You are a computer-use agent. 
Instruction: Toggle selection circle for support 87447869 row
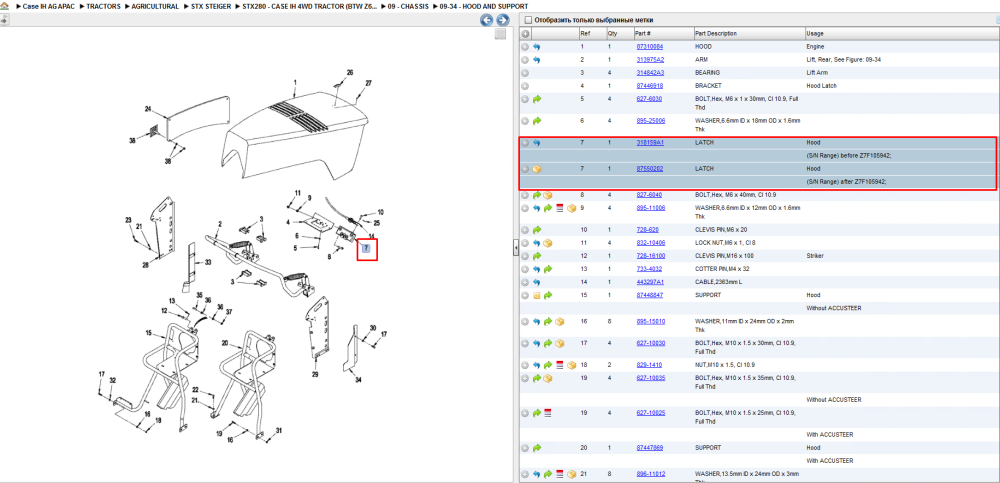(525, 448)
